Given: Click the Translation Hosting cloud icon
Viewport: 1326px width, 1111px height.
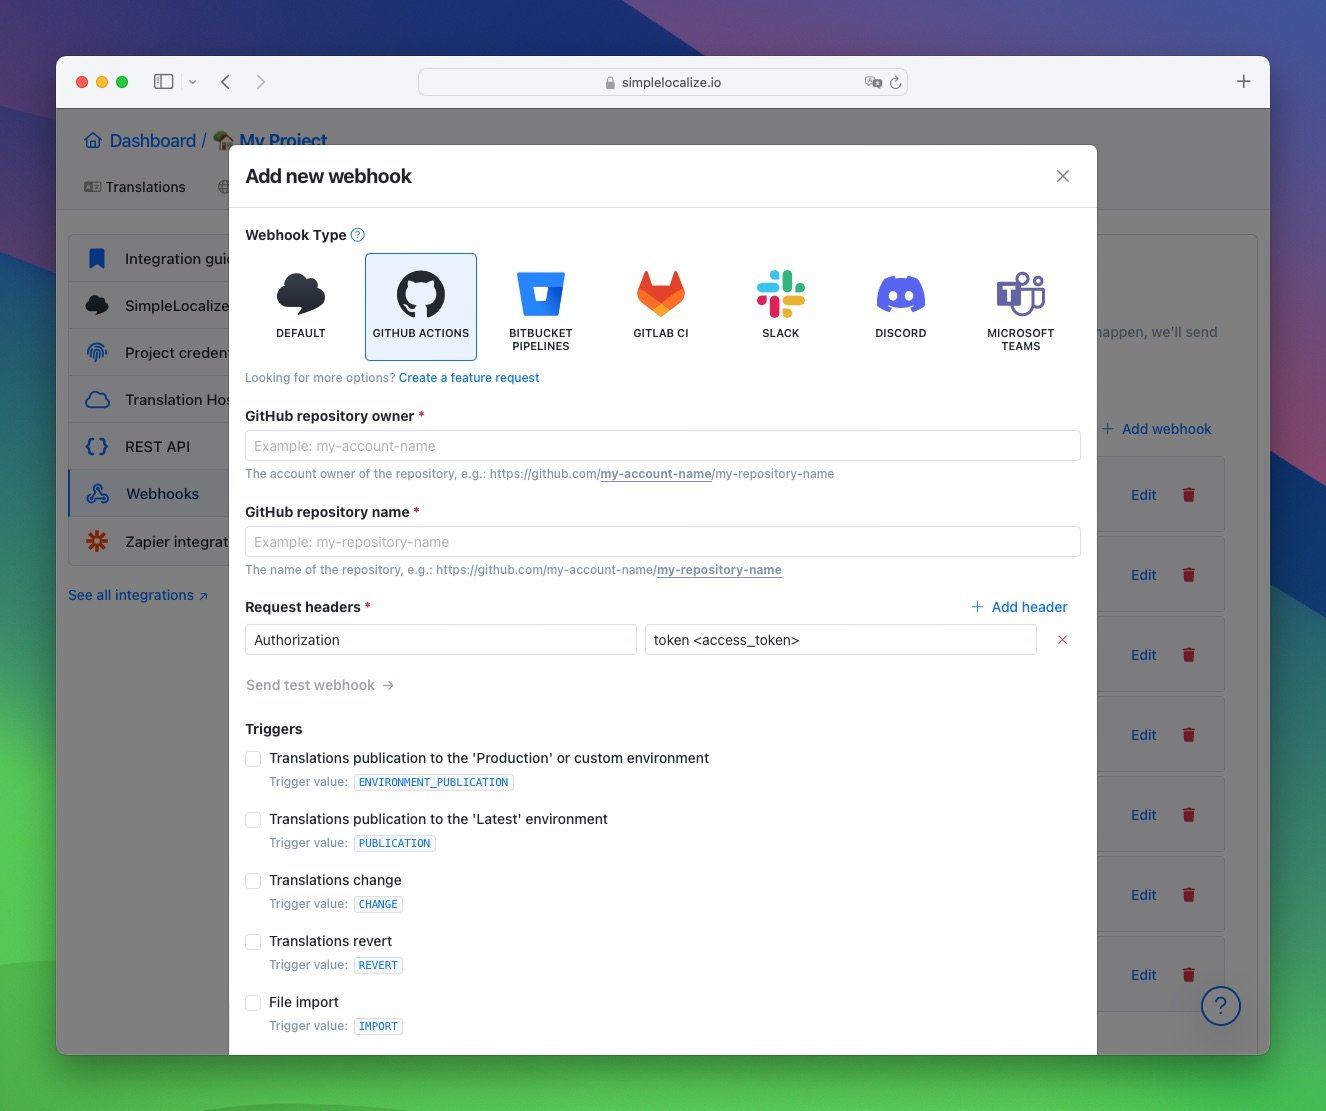Looking at the screenshot, I should click(98, 400).
